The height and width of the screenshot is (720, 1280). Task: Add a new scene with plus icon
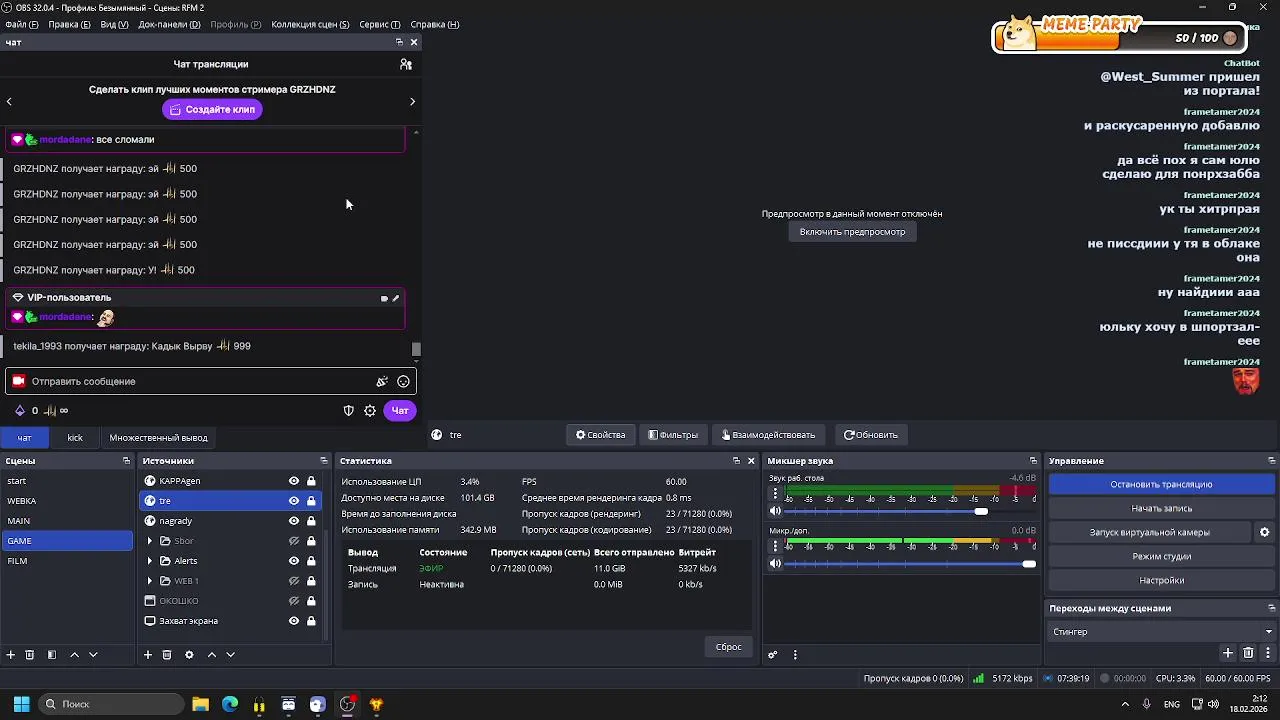coord(11,654)
